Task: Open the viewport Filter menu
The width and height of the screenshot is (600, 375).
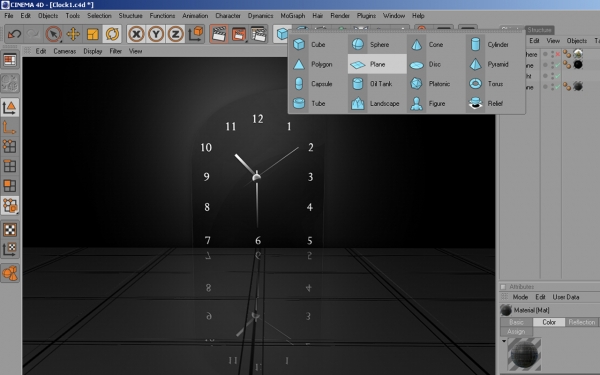Action: [116, 51]
